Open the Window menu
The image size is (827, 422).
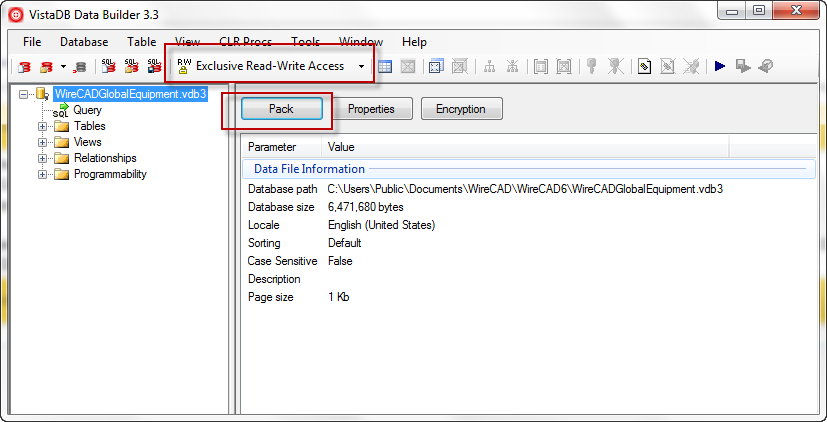click(361, 42)
